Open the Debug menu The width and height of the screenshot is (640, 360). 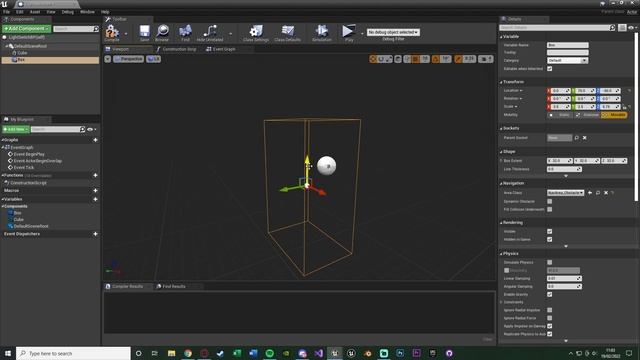(68, 12)
